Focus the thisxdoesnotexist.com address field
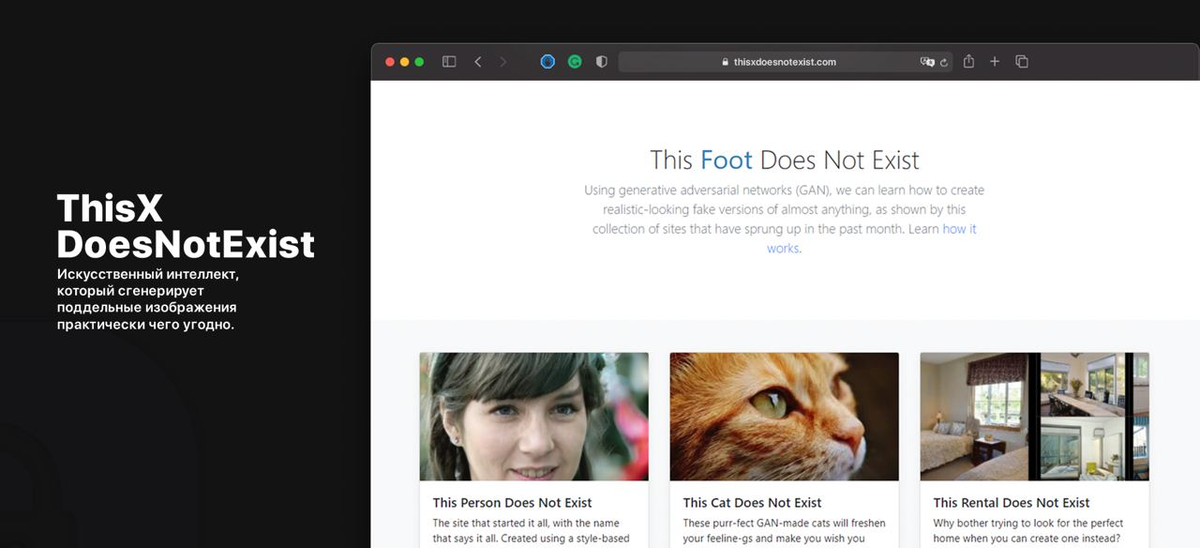The width and height of the screenshot is (1200, 548). [785, 62]
